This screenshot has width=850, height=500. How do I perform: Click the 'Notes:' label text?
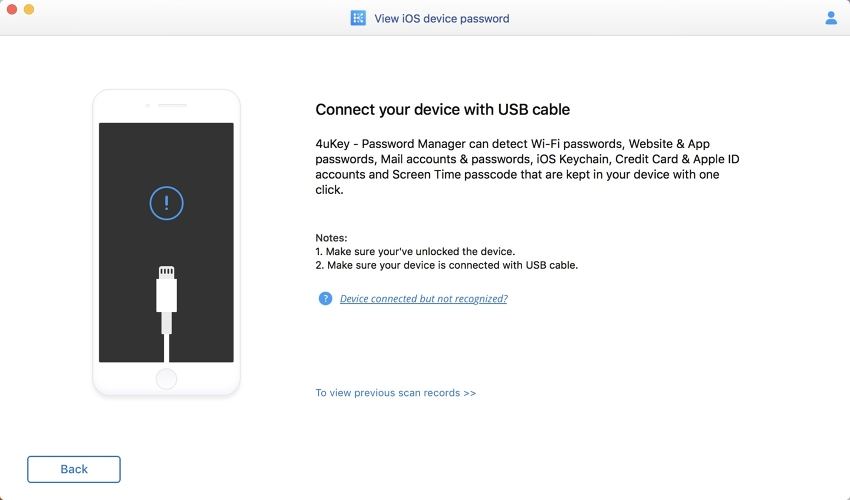coord(331,238)
